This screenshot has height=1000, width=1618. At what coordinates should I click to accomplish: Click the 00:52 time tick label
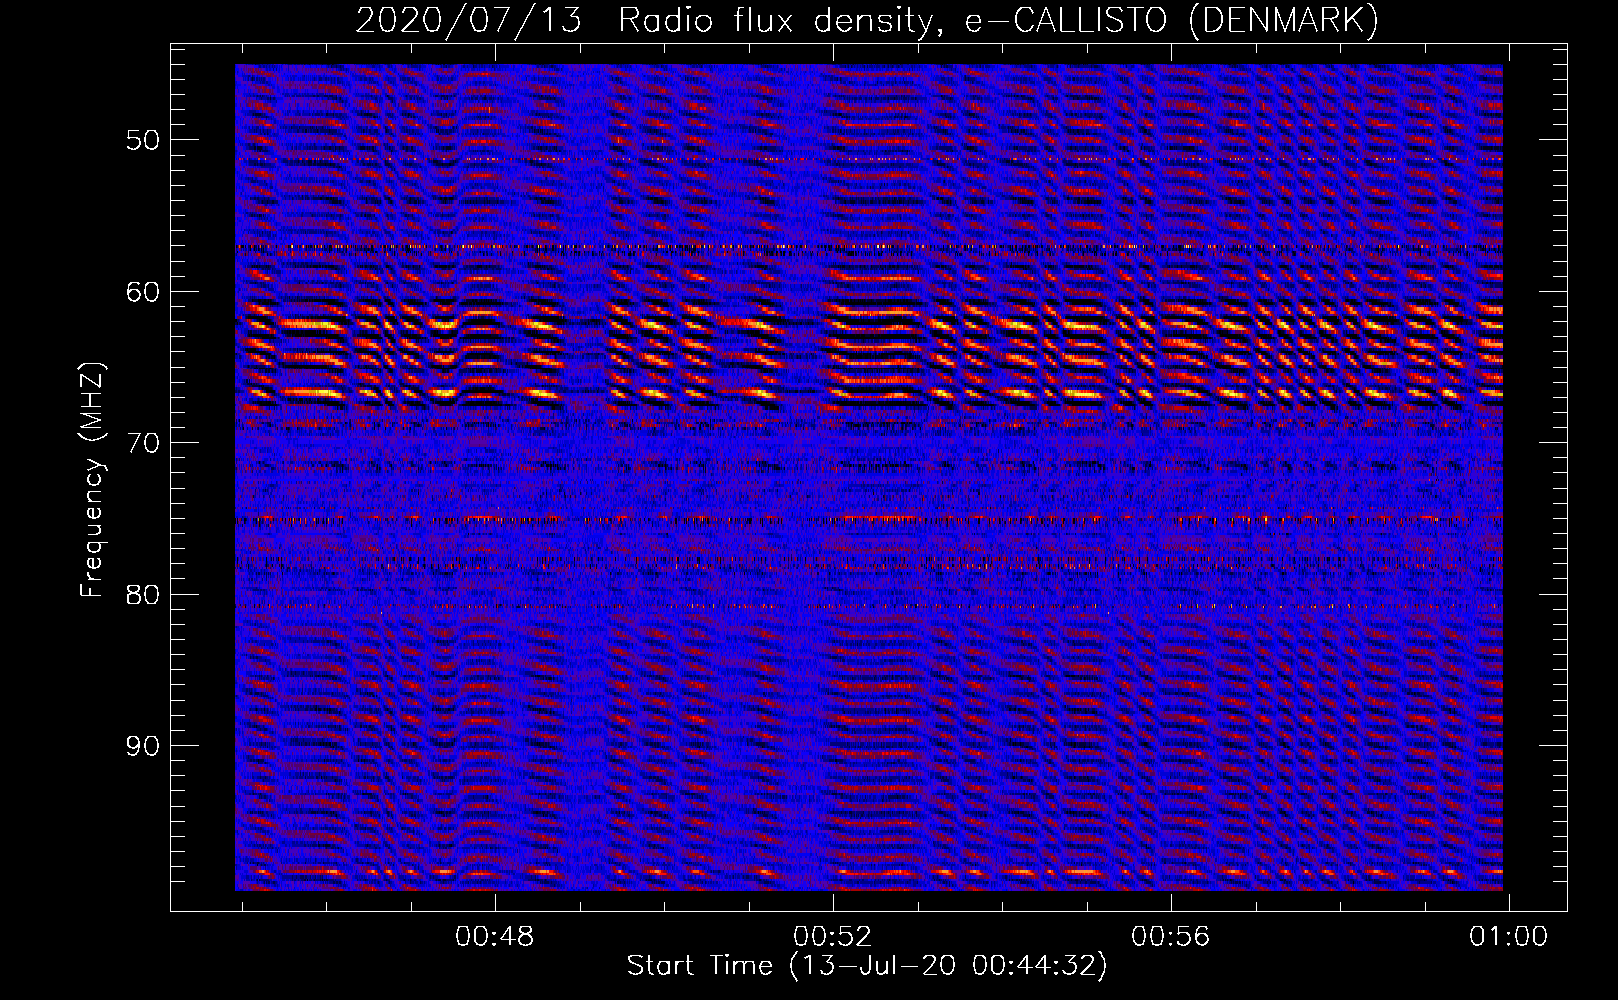click(832, 936)
